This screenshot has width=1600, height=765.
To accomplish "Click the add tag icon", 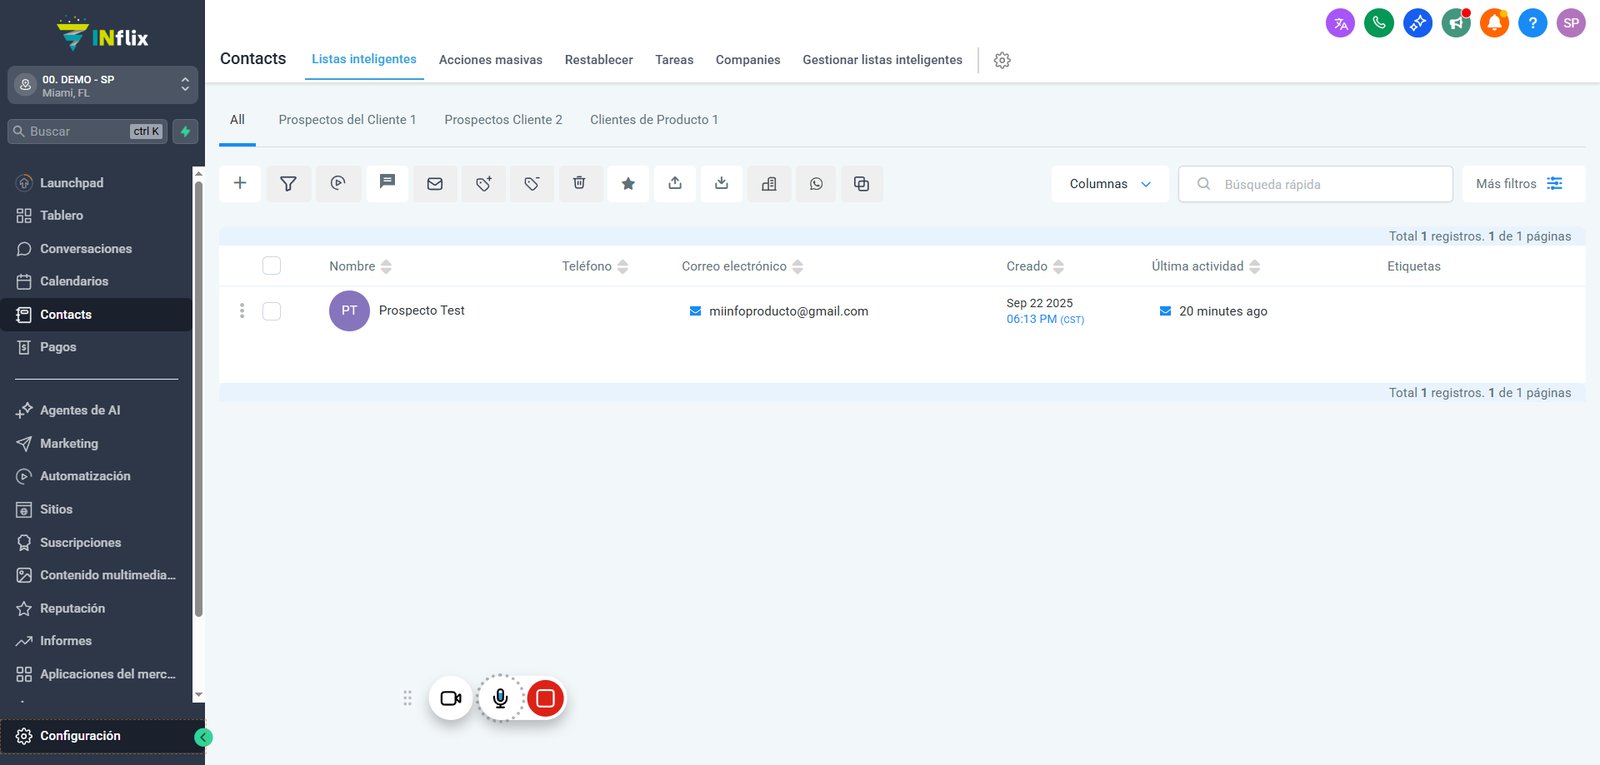I will point(484,184).
